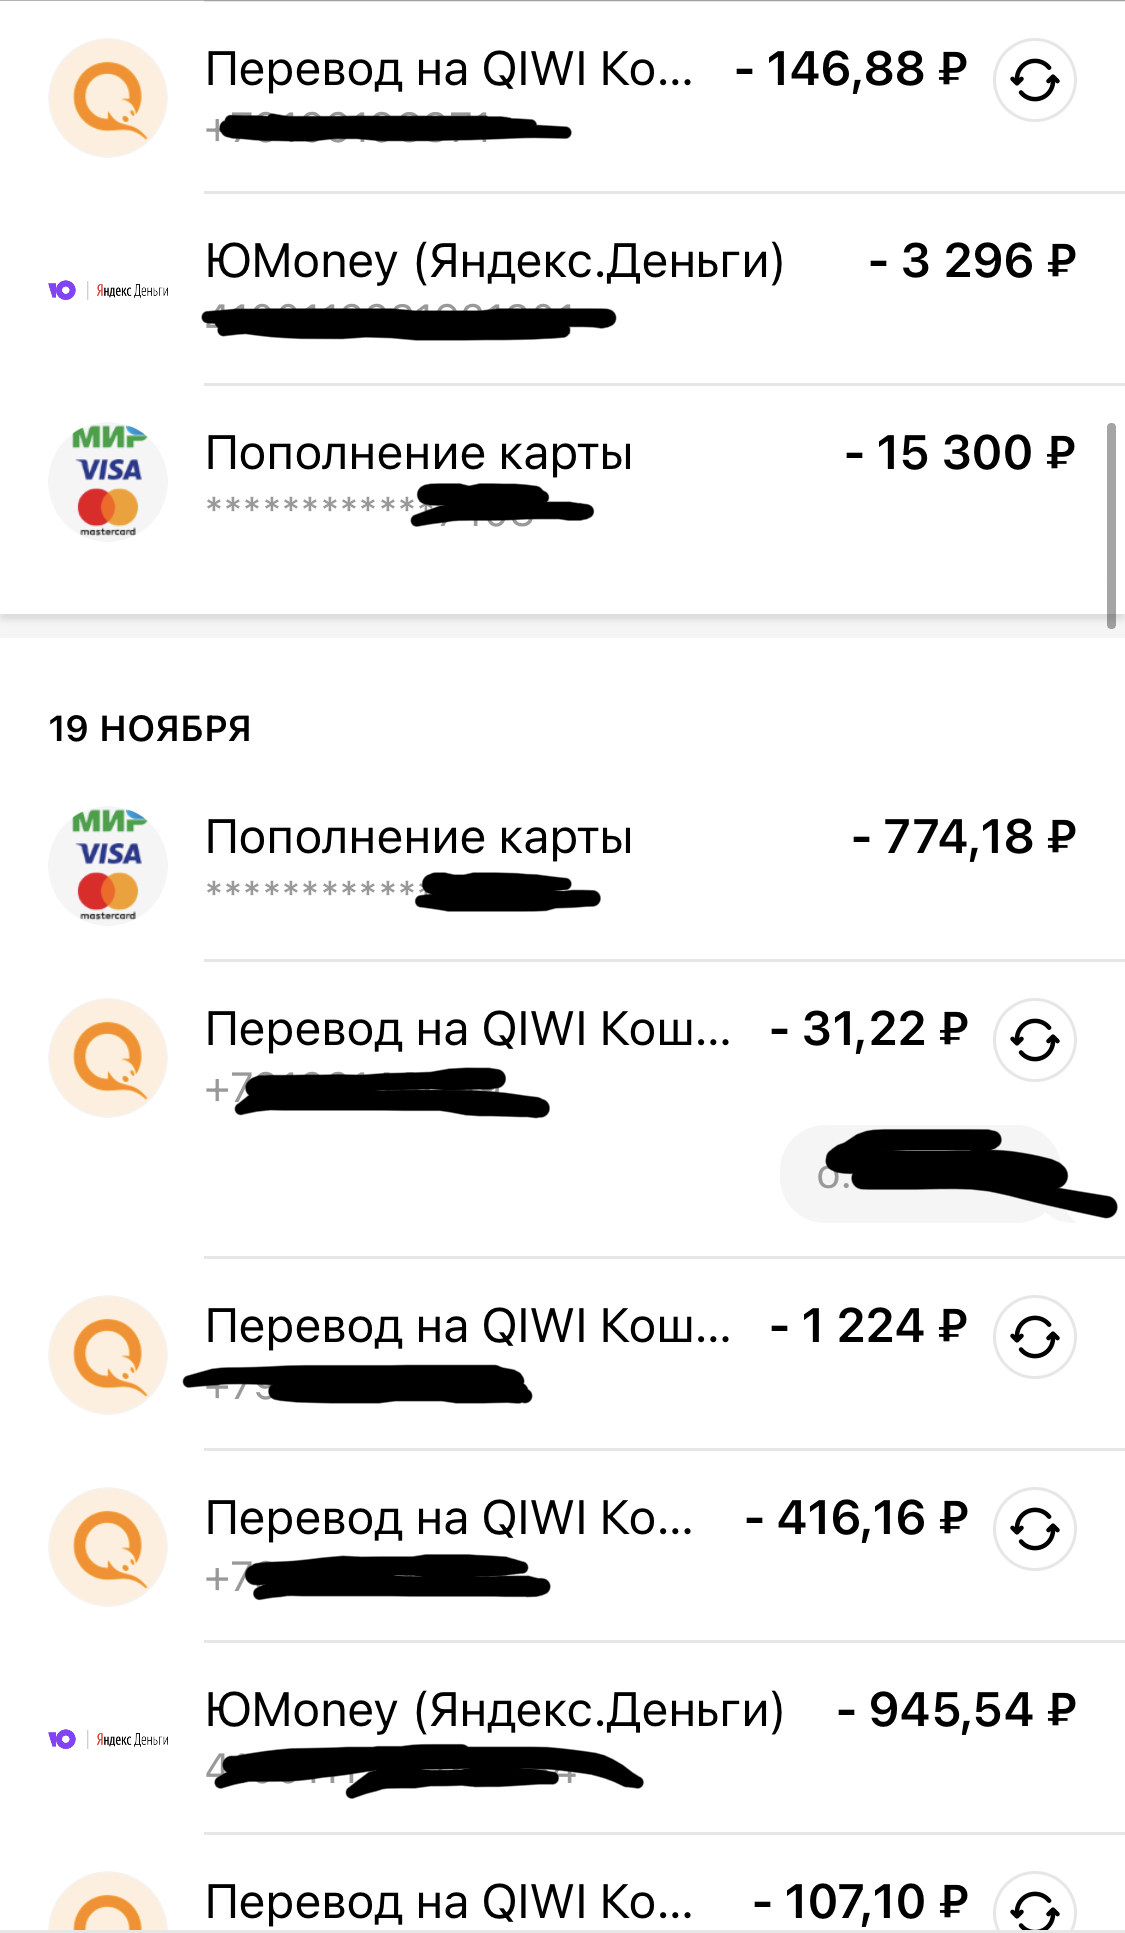Click the vertical scrollbar handle
This screenshot has height=1933, width=1125.
point(1111,525)
